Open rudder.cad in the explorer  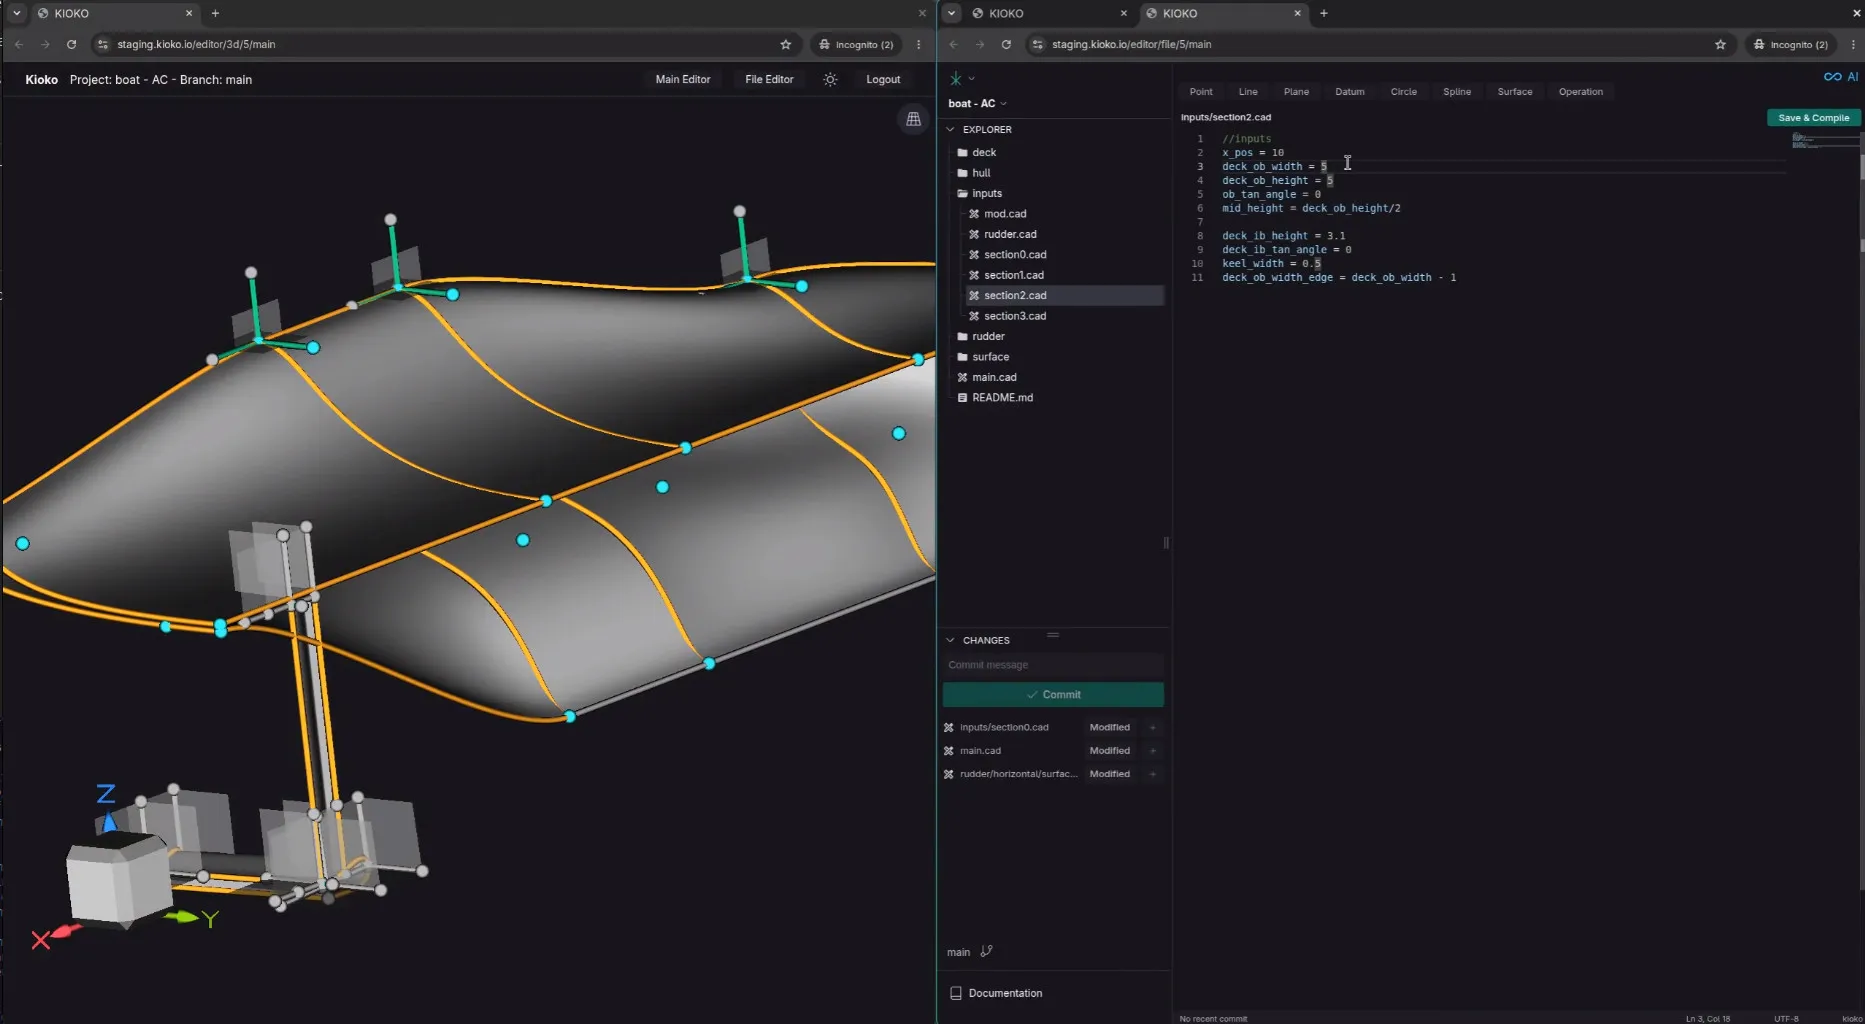(1009, 234)
